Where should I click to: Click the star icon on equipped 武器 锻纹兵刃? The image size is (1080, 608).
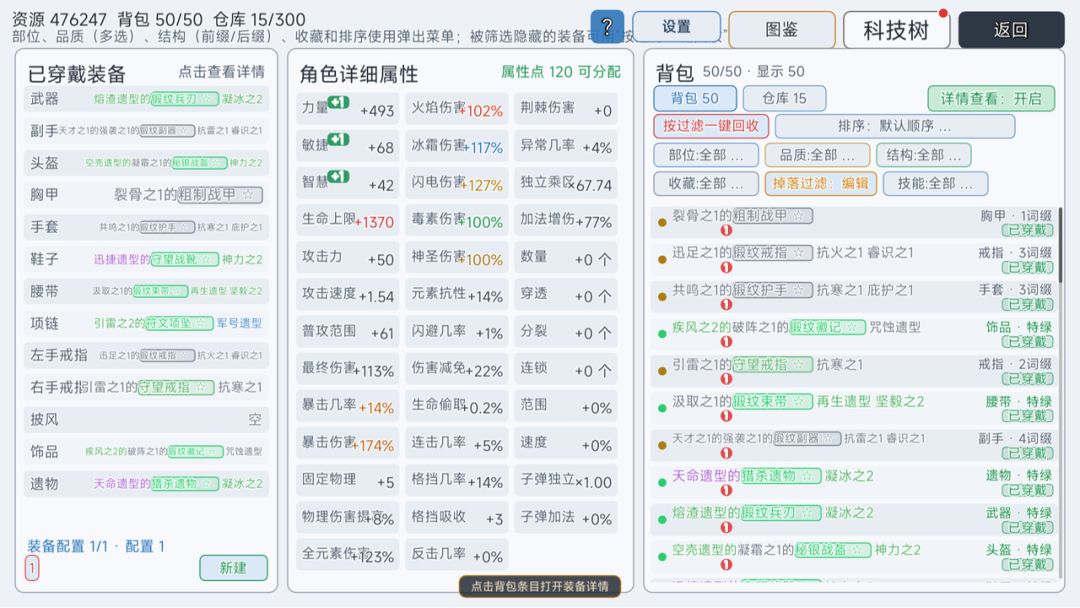pos(205,99)
